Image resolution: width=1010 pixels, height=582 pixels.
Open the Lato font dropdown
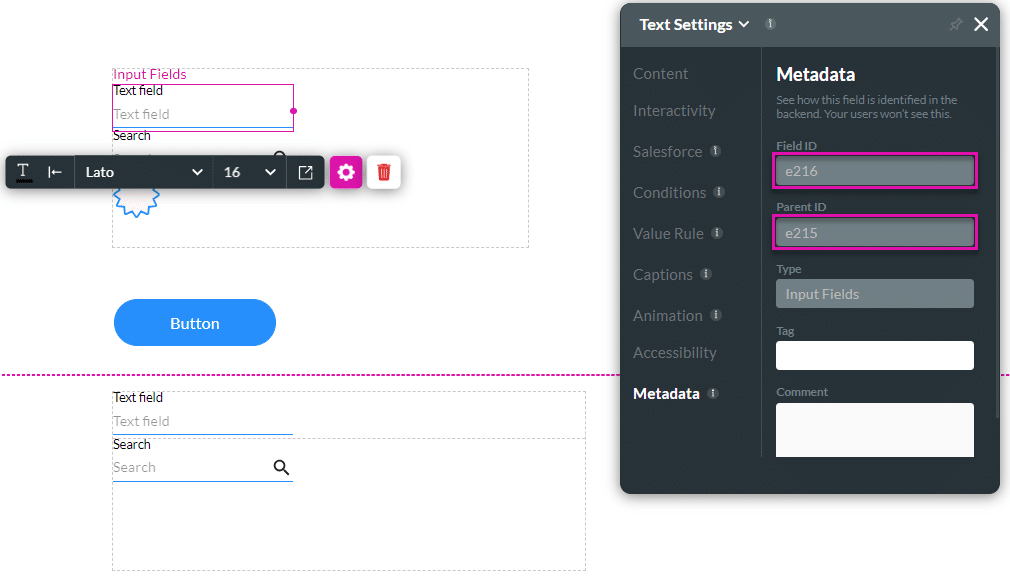tap(143, 172)
